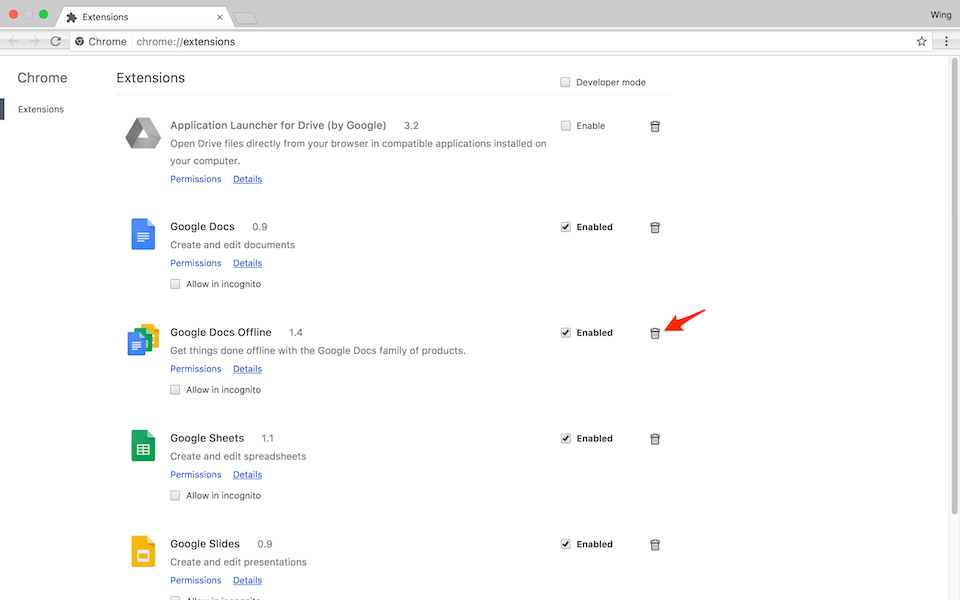View Google Sheets Permissions
The width and height of the screenshot is (960, 600).
195,474
